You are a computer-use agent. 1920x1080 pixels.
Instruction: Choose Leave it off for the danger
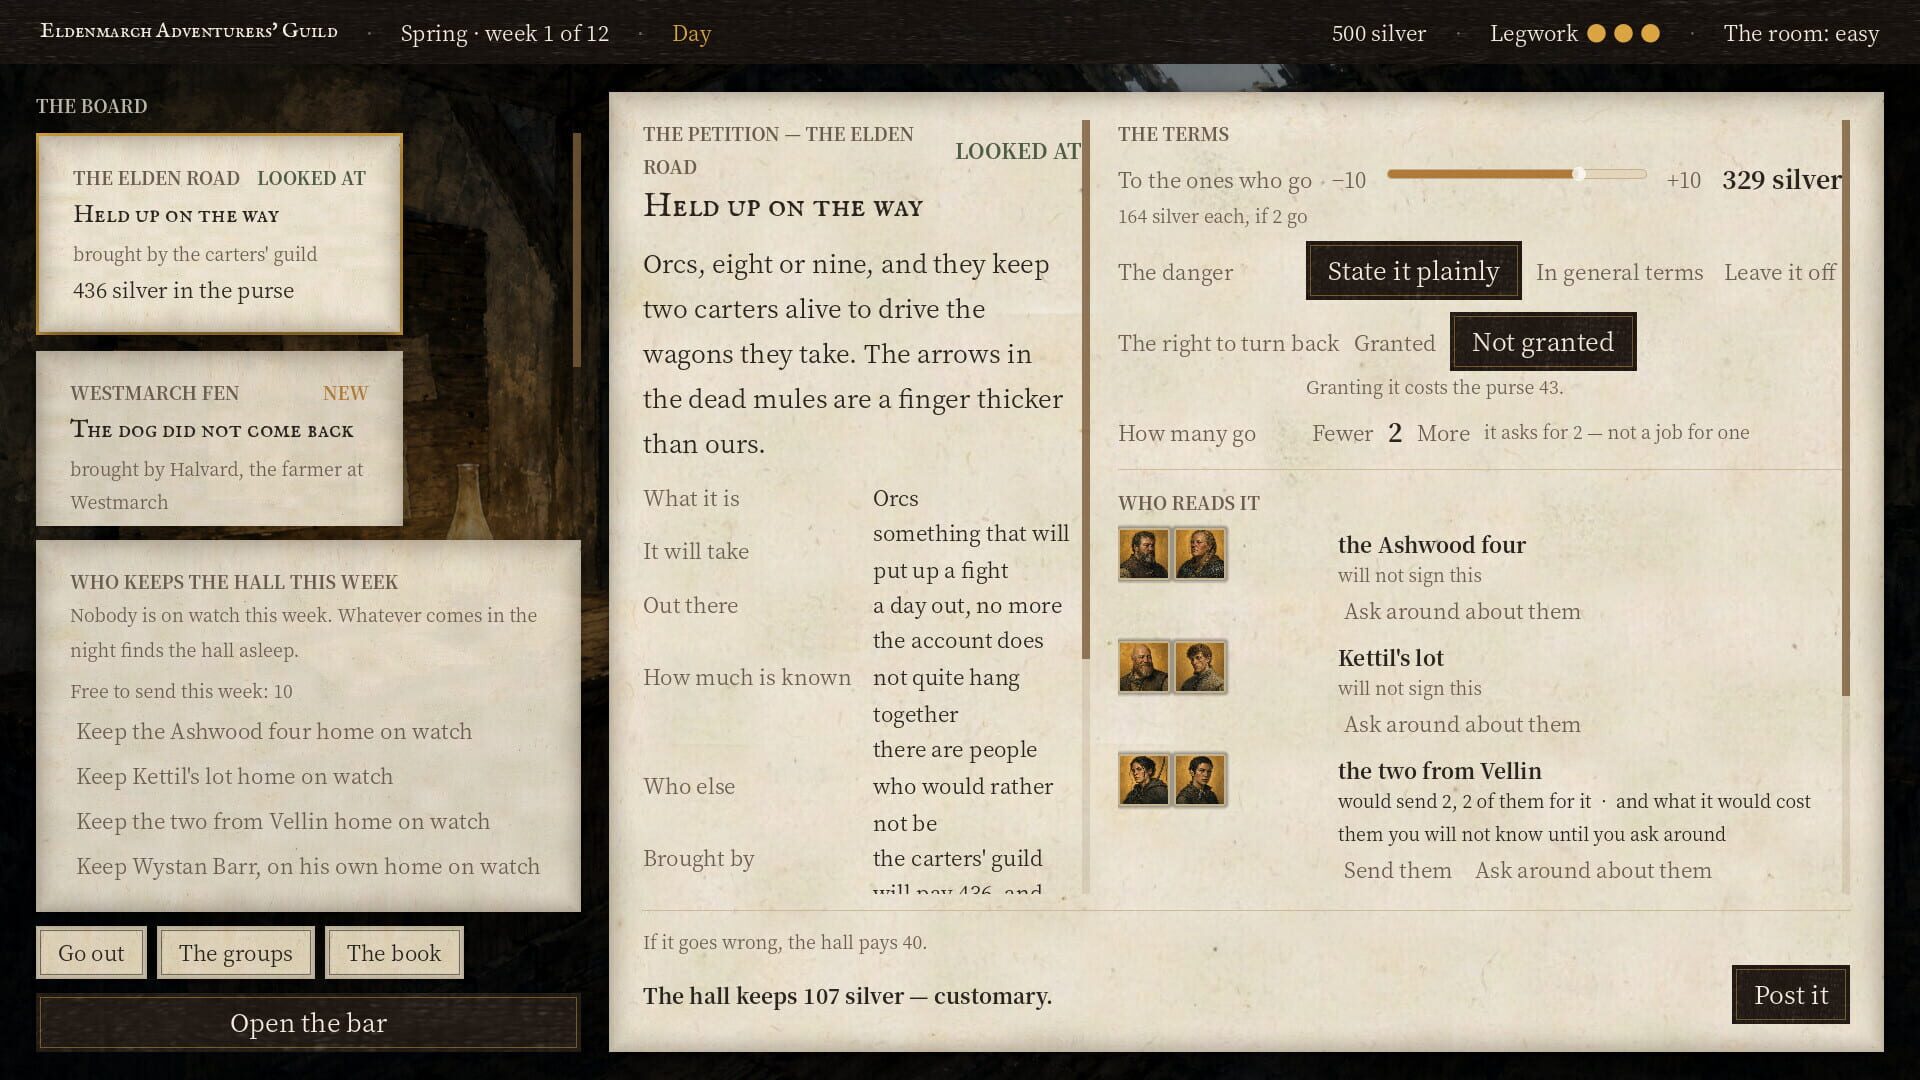point(1780,272)
